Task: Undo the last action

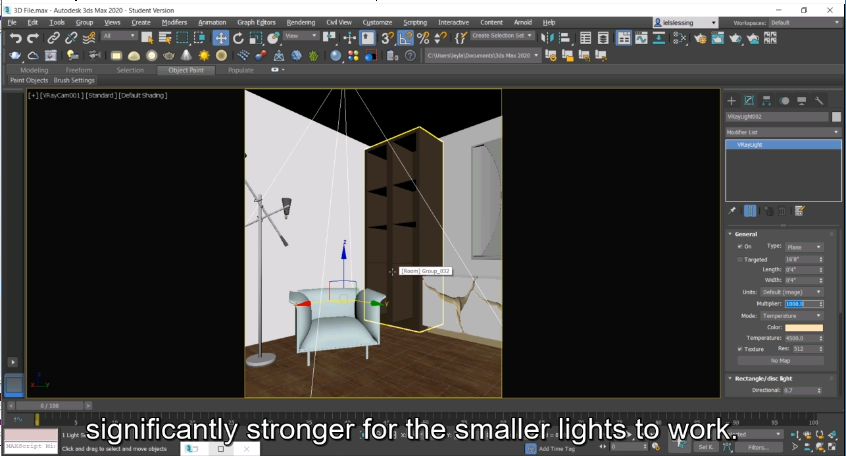Action: tap(16, 38)
